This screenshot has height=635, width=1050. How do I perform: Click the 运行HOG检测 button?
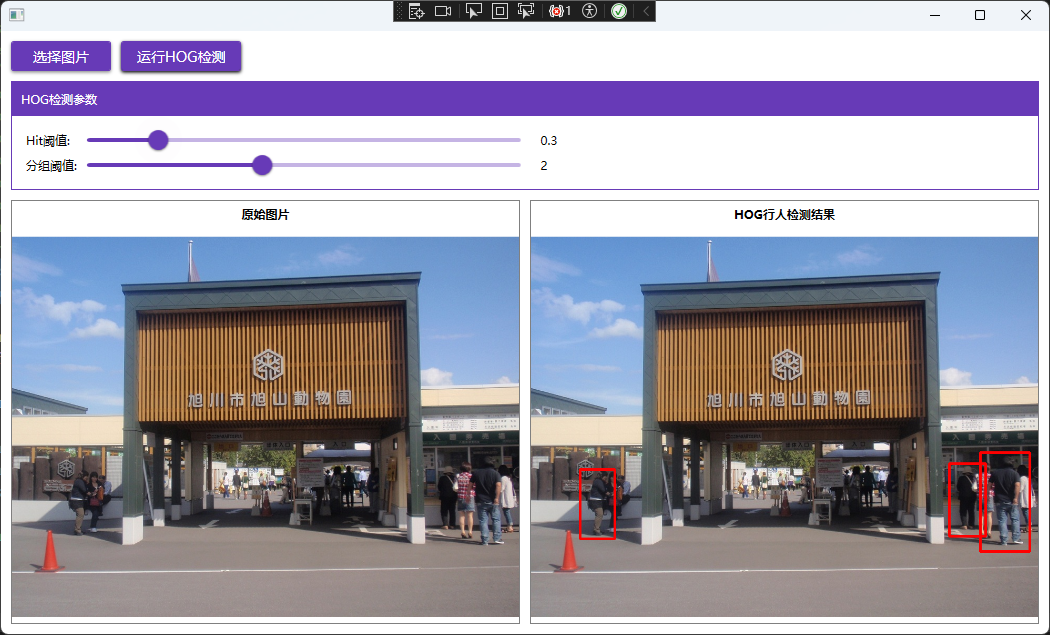tap(181, 57)
